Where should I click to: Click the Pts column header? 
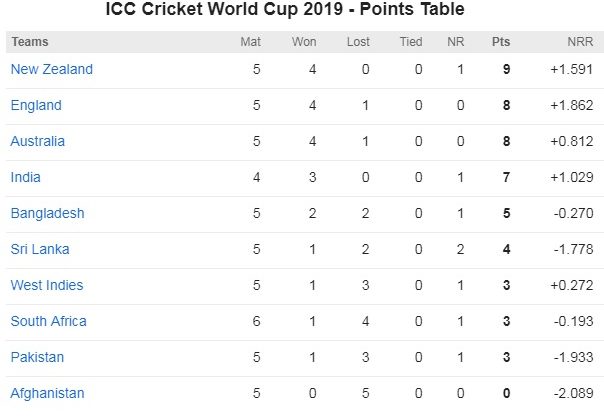(x=501, y=42)
